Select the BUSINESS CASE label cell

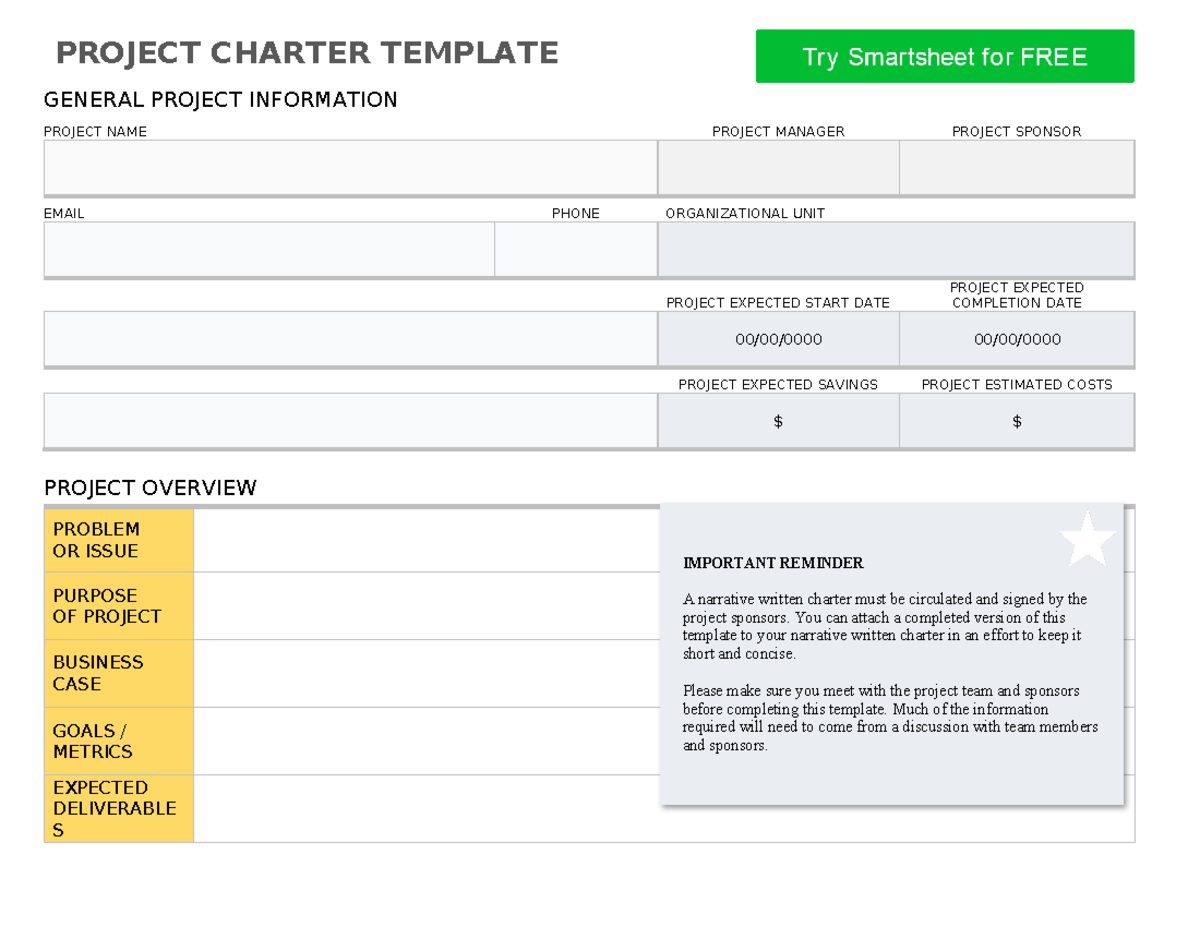click(x=117, y=673)
